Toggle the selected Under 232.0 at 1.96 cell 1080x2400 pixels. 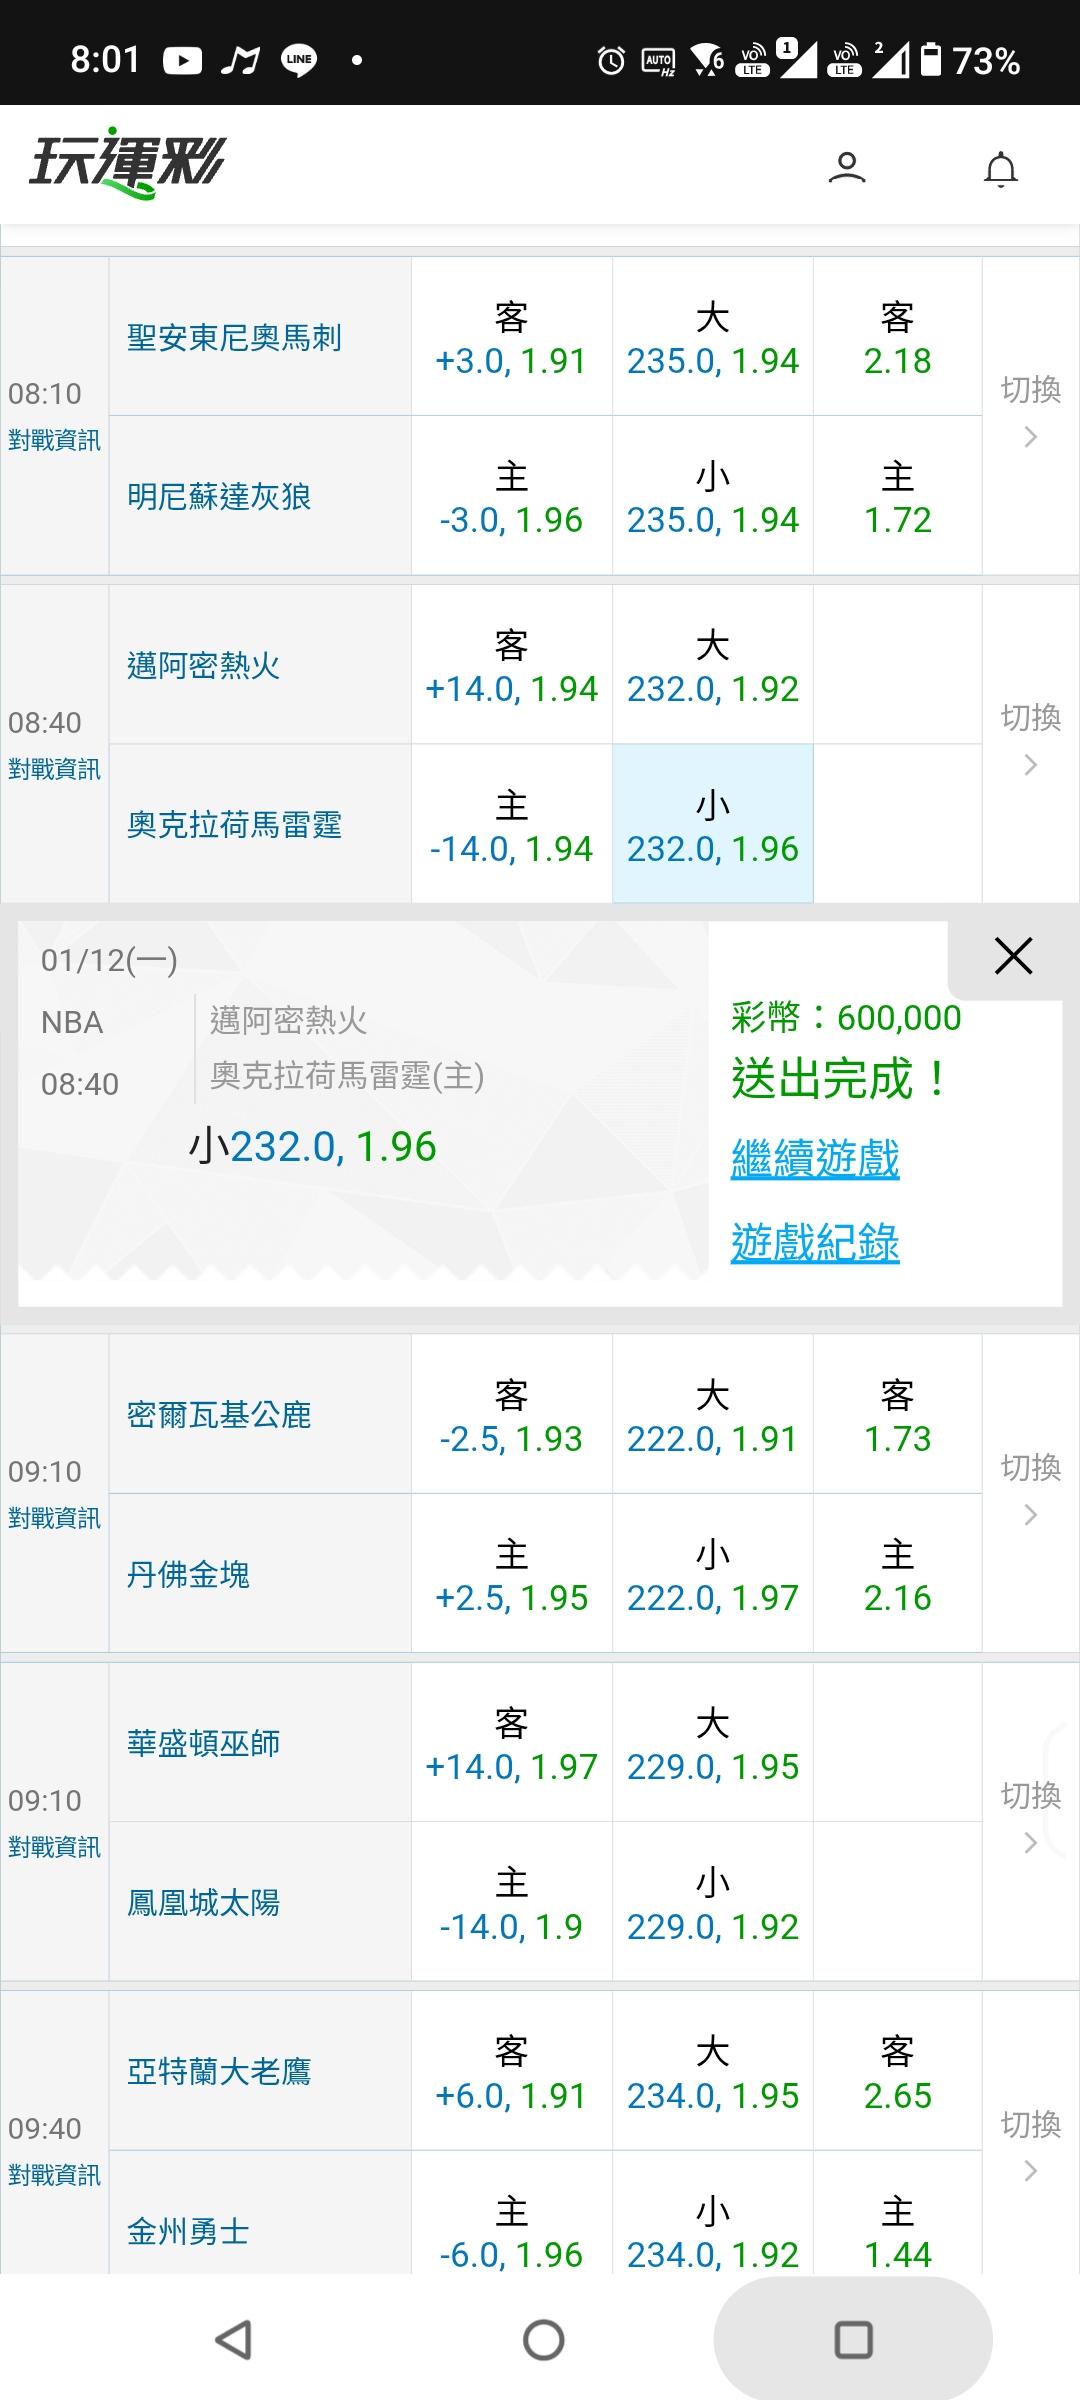point(712,825)
